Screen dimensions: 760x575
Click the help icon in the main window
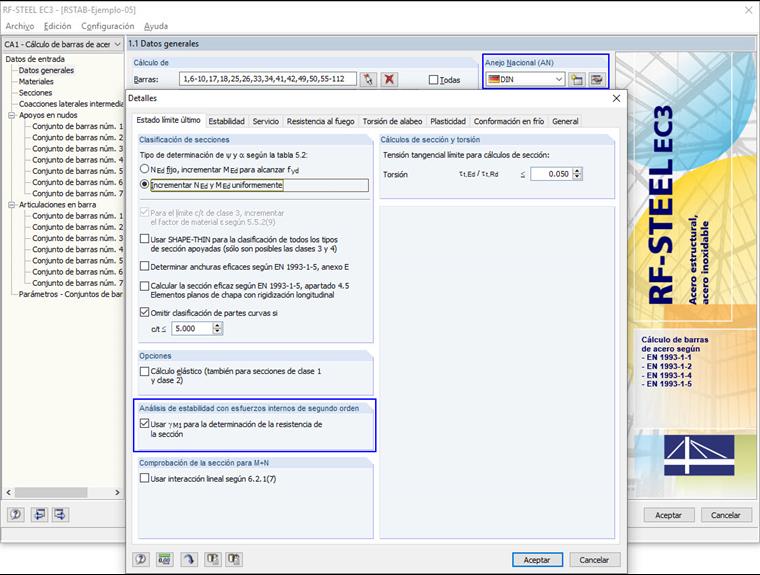tap(16, 514)
